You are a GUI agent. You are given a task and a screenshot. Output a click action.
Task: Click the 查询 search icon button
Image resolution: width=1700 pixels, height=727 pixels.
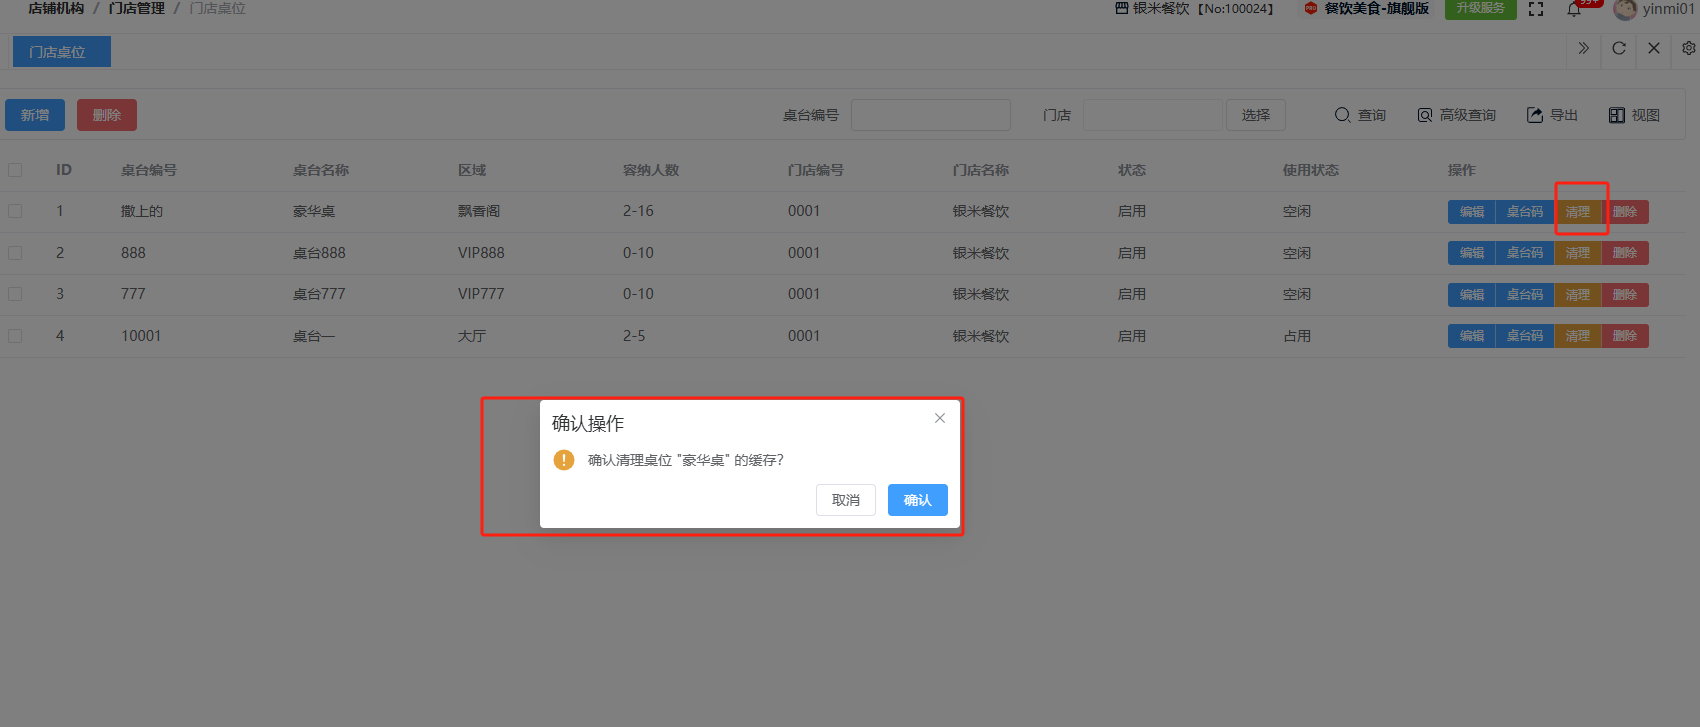[x=1360, y=115]
